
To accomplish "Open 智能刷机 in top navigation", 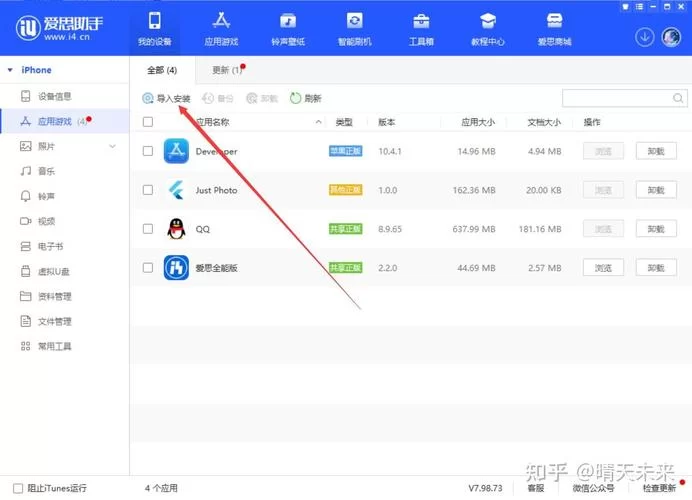I will pyautogui.click(x=354, y=28).
